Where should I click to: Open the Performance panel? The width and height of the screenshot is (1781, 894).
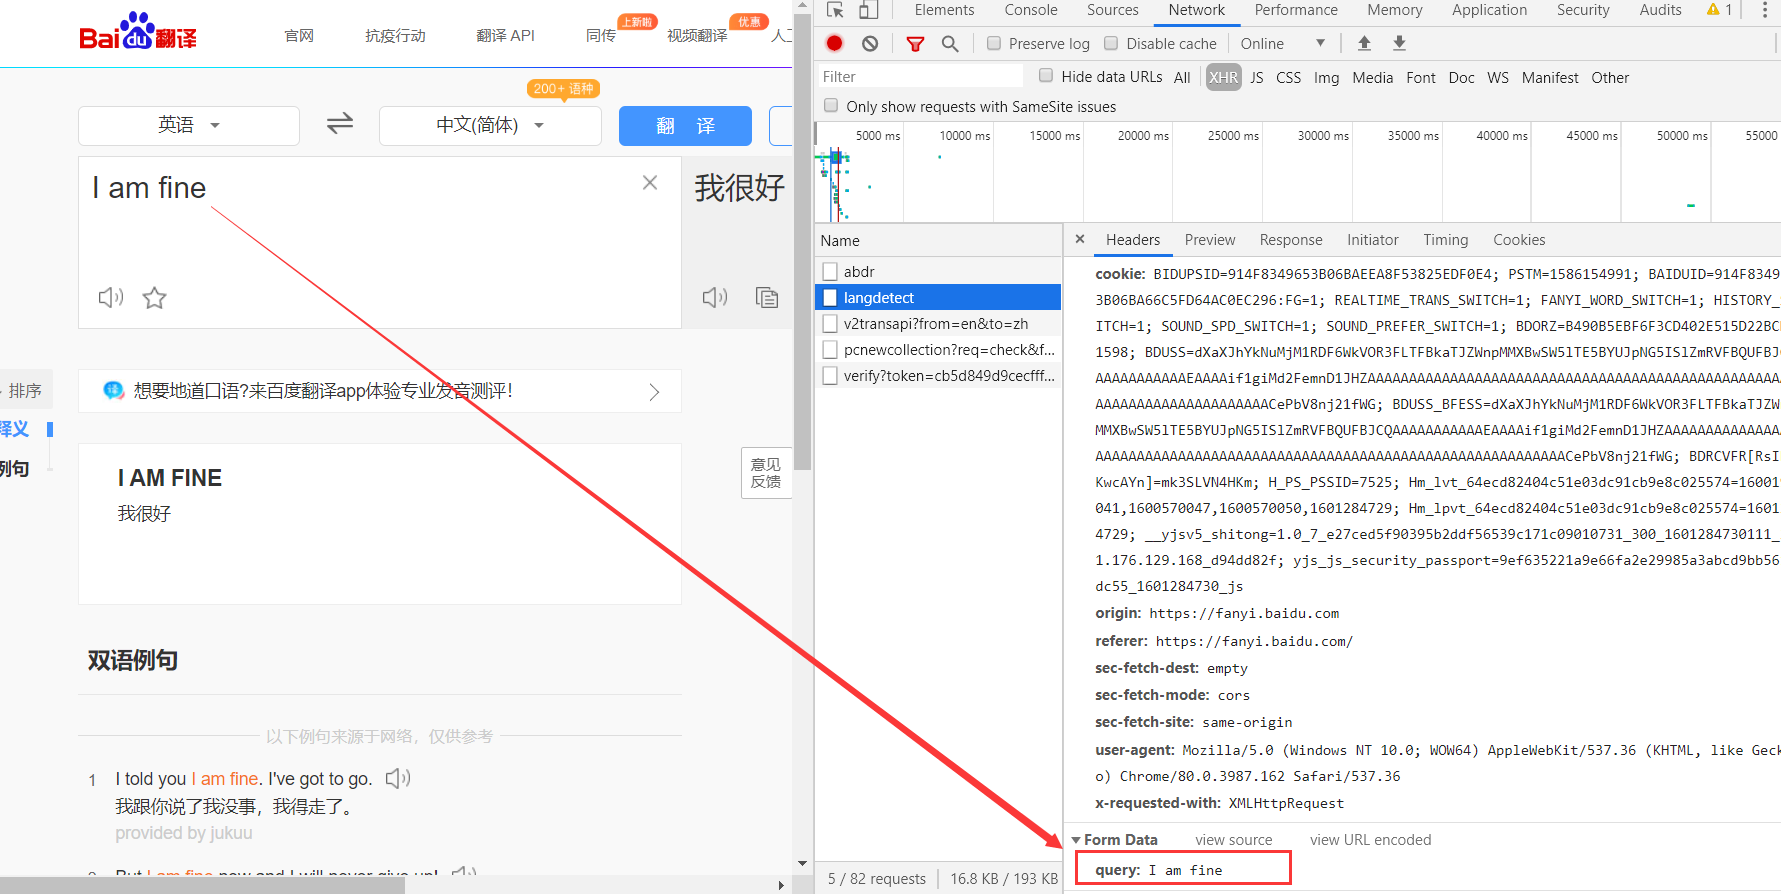(x=1296, y=10)
